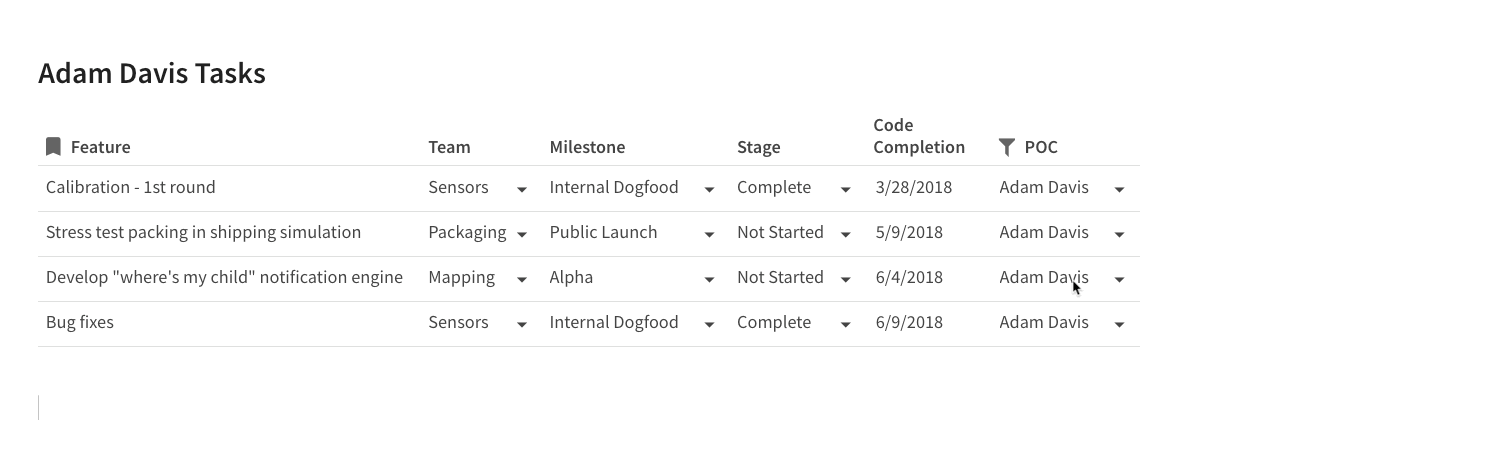This screenshot has width=1498, height=472.
Task: Open Packaging team dropdown arrow
Action: click(x=522, y=234)
